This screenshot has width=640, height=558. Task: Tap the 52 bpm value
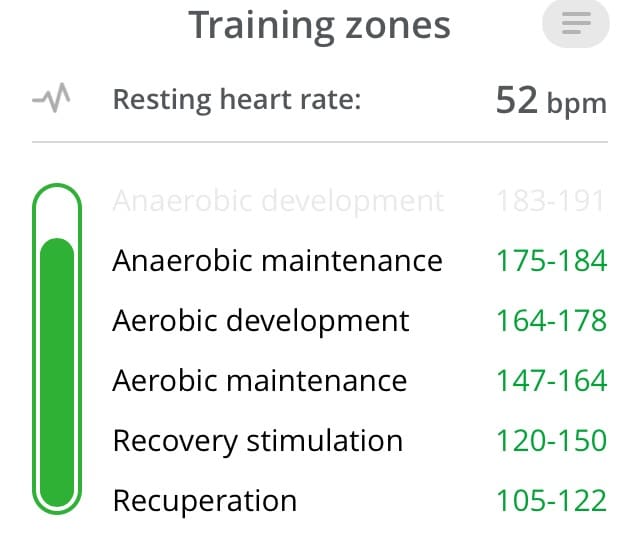point(551,101)
